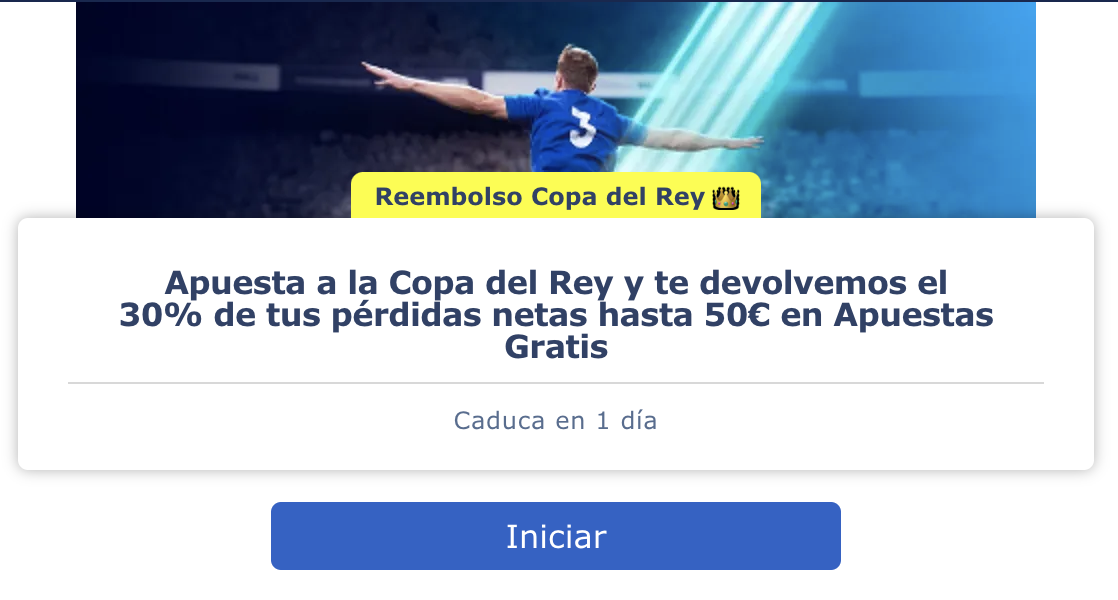Click the crown emoji on yellow badge
The width and height of the screenshot is (1118, 600).
click(726, 197)
